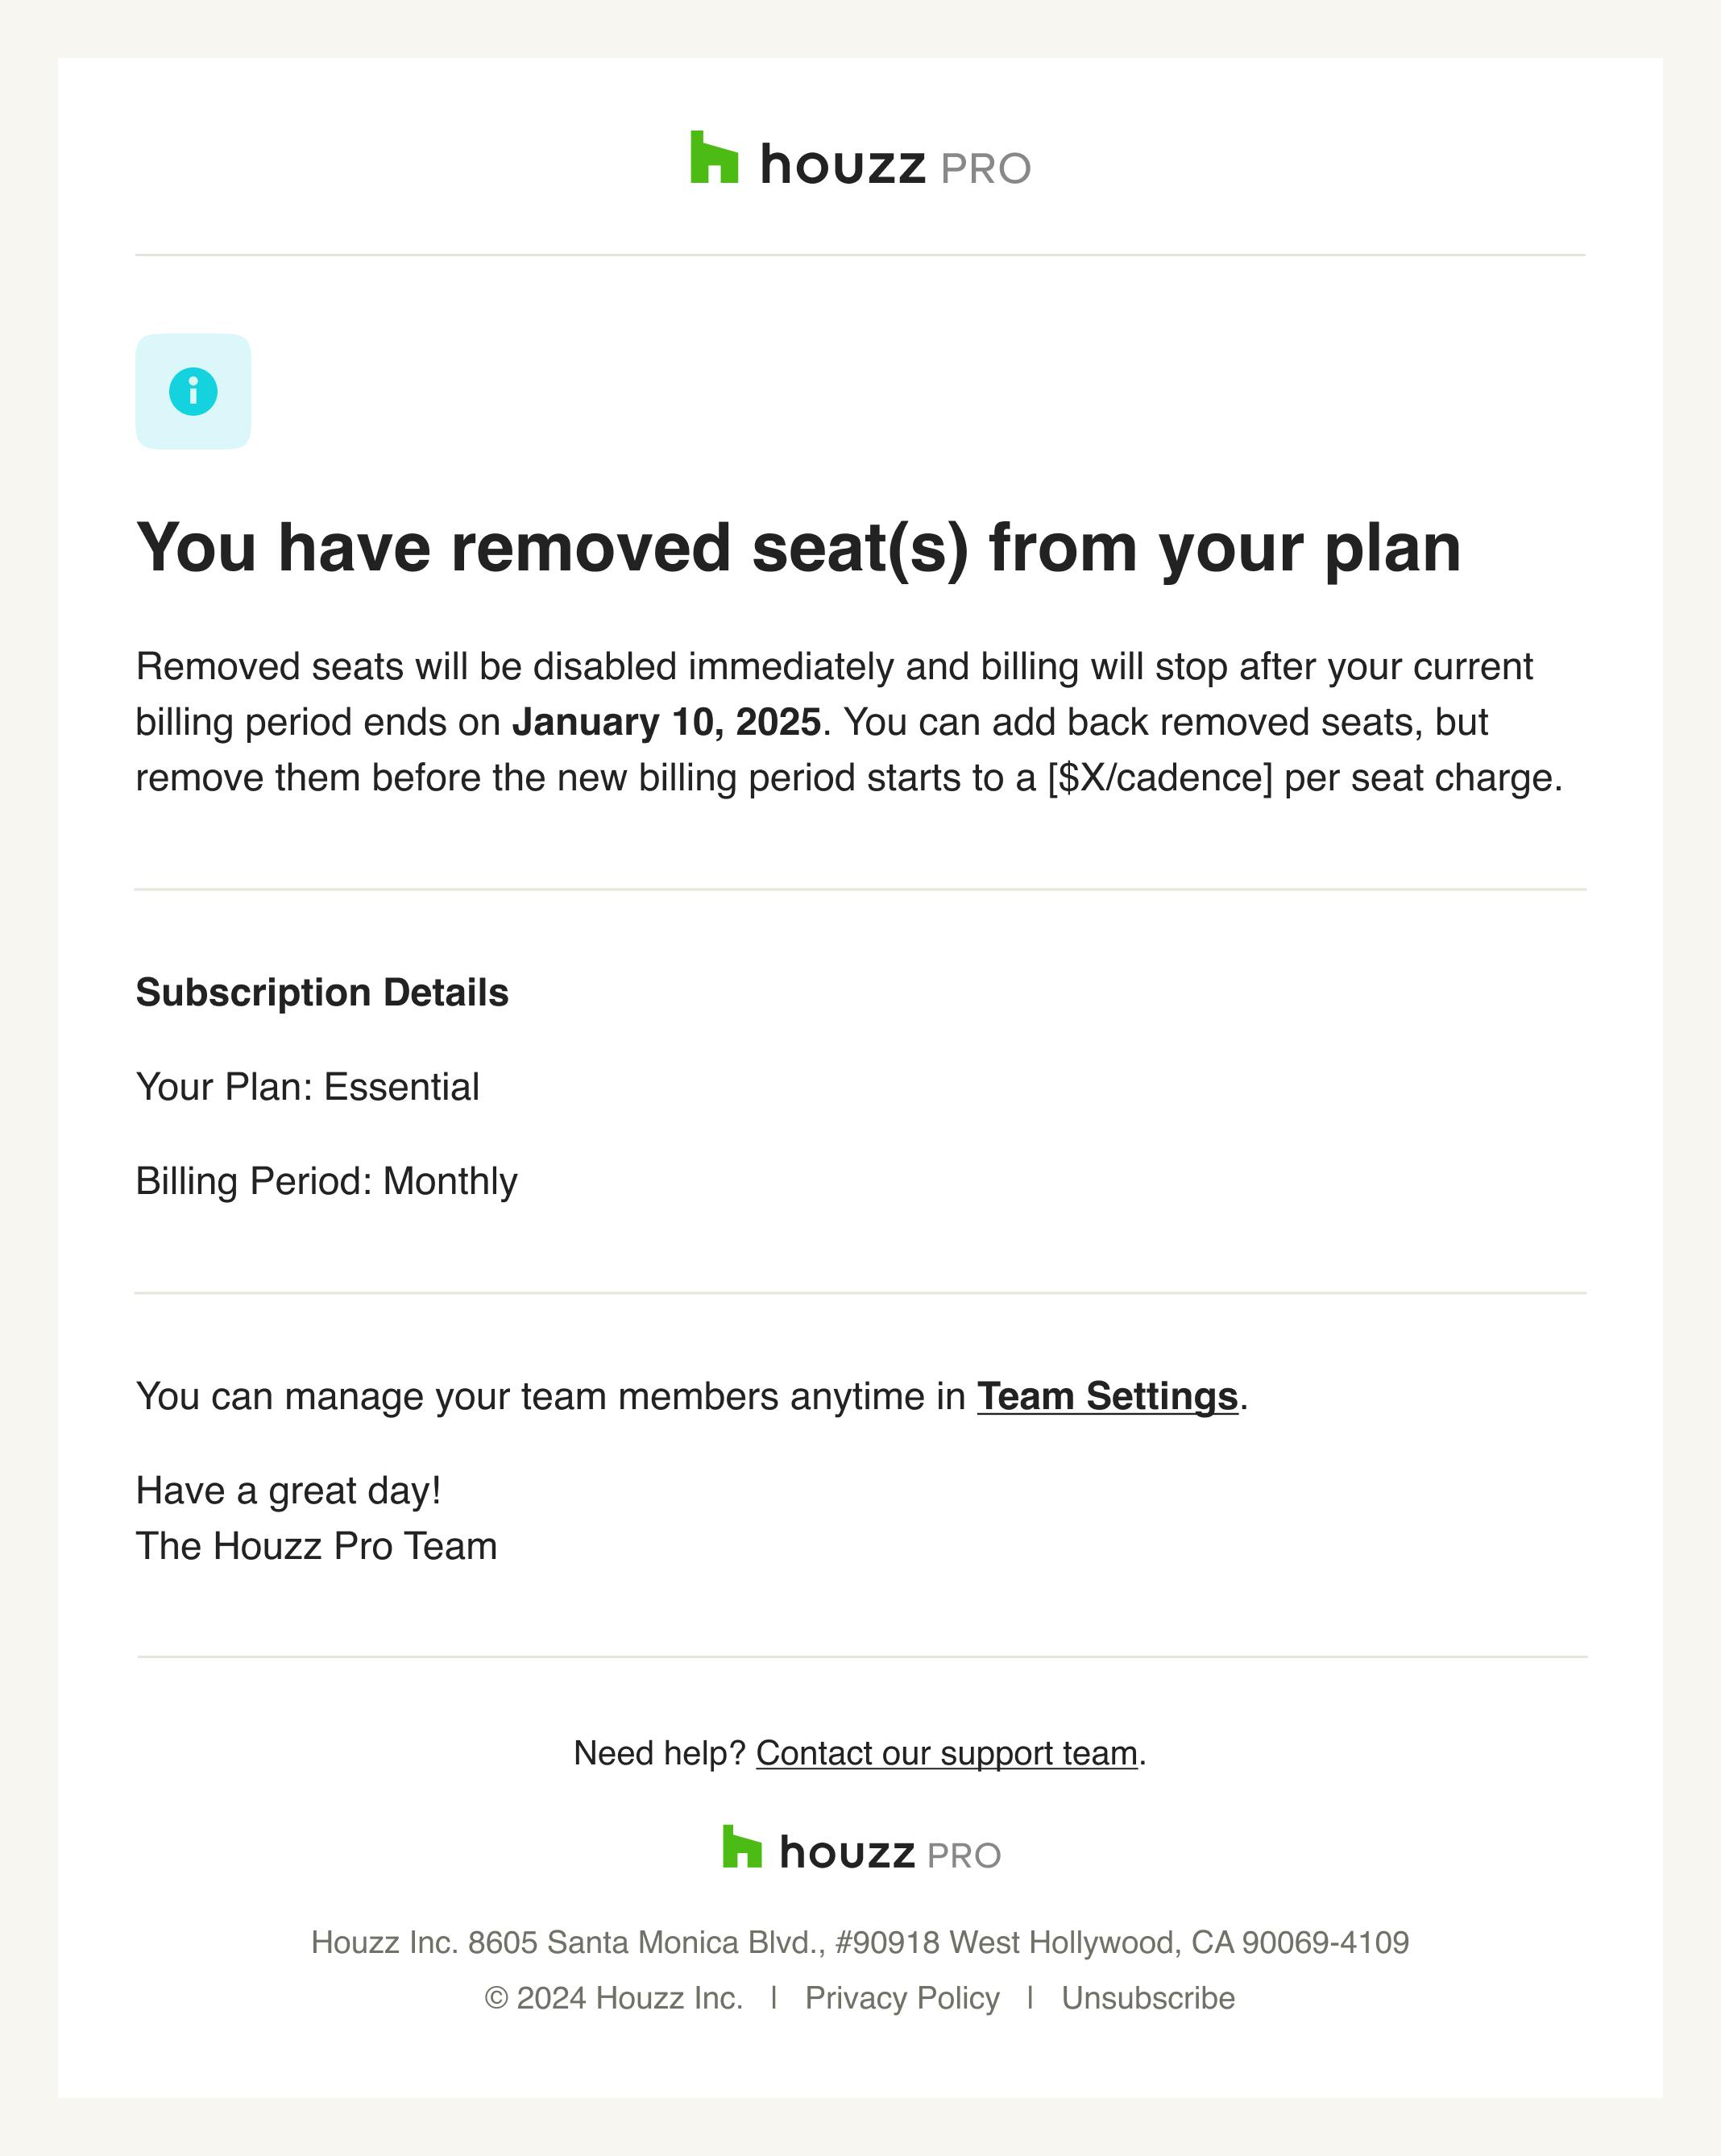This screenshot has height=2156, width=1721.
Task: Click the header "houzz PRO" wordmark
Action: (x=895, y=166)
